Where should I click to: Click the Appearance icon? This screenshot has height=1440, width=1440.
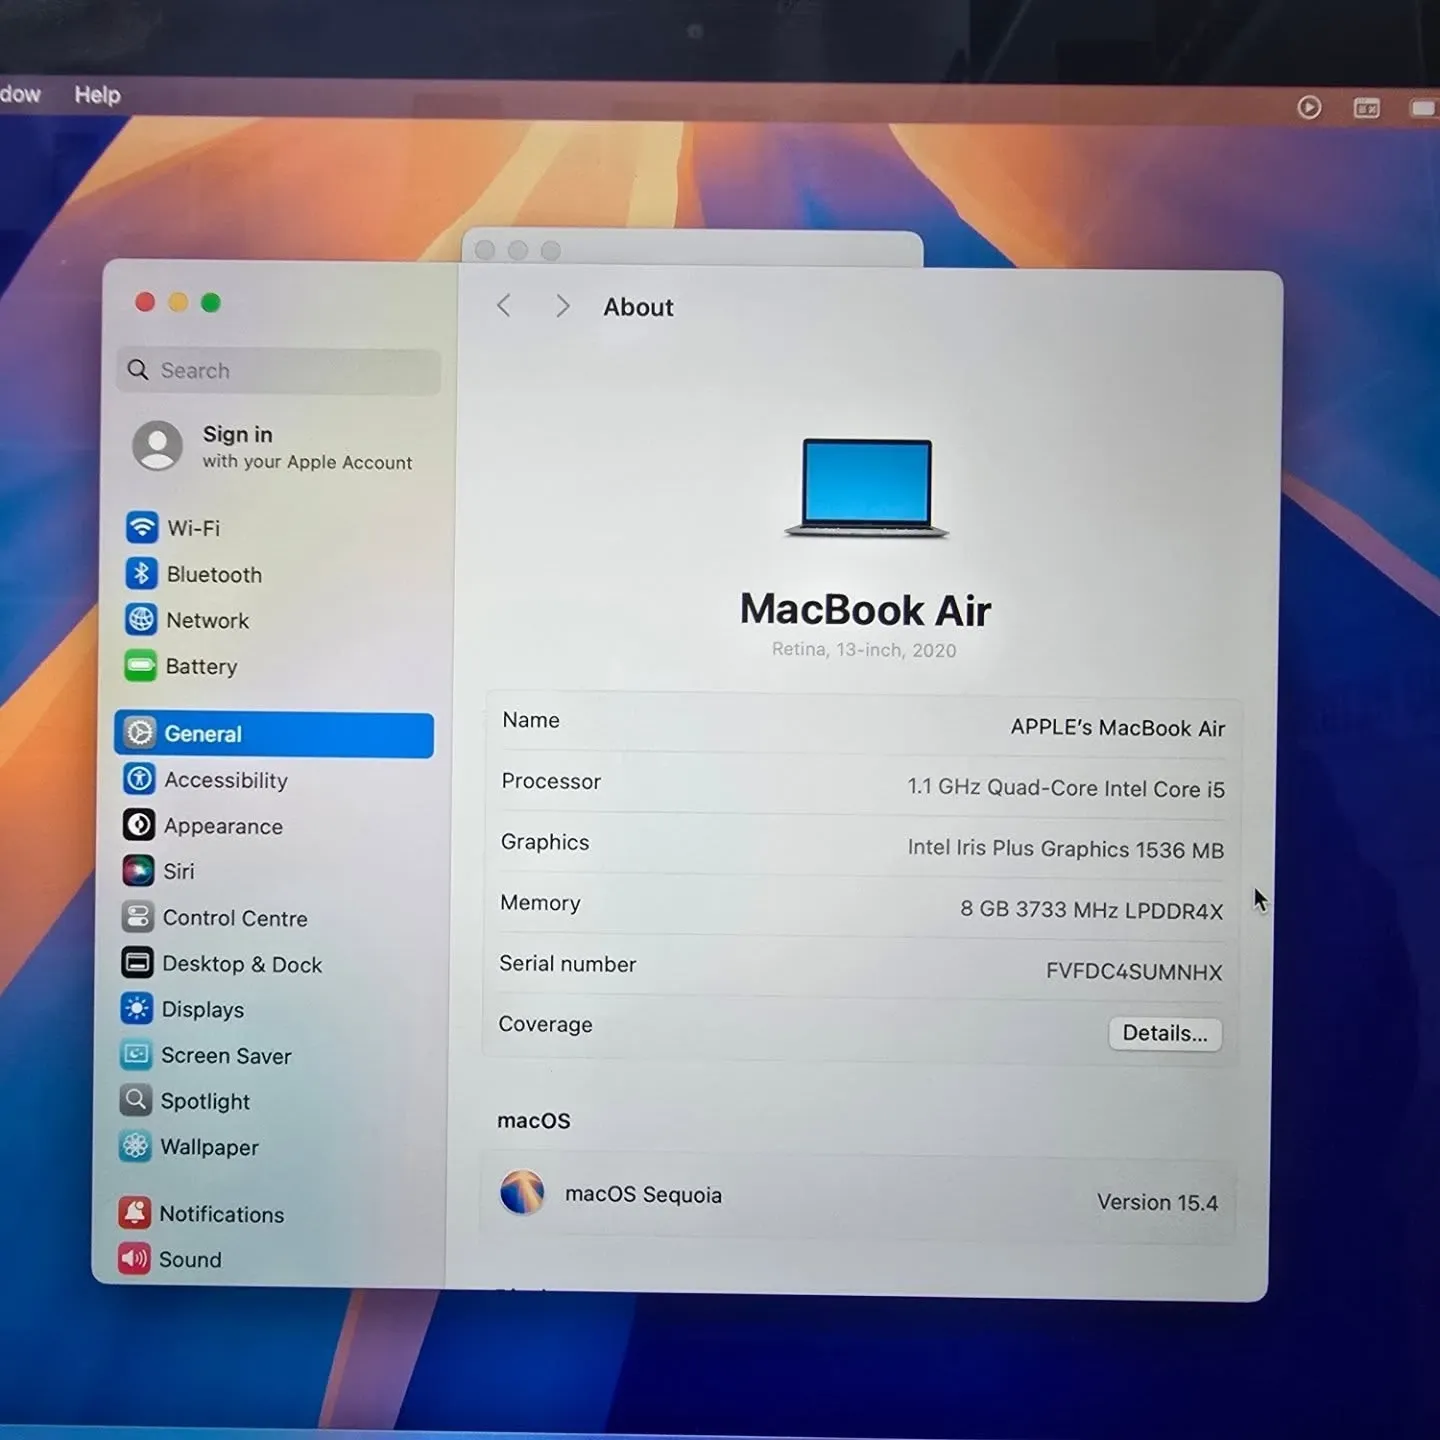pyautogui.click(x=139, y=824)
